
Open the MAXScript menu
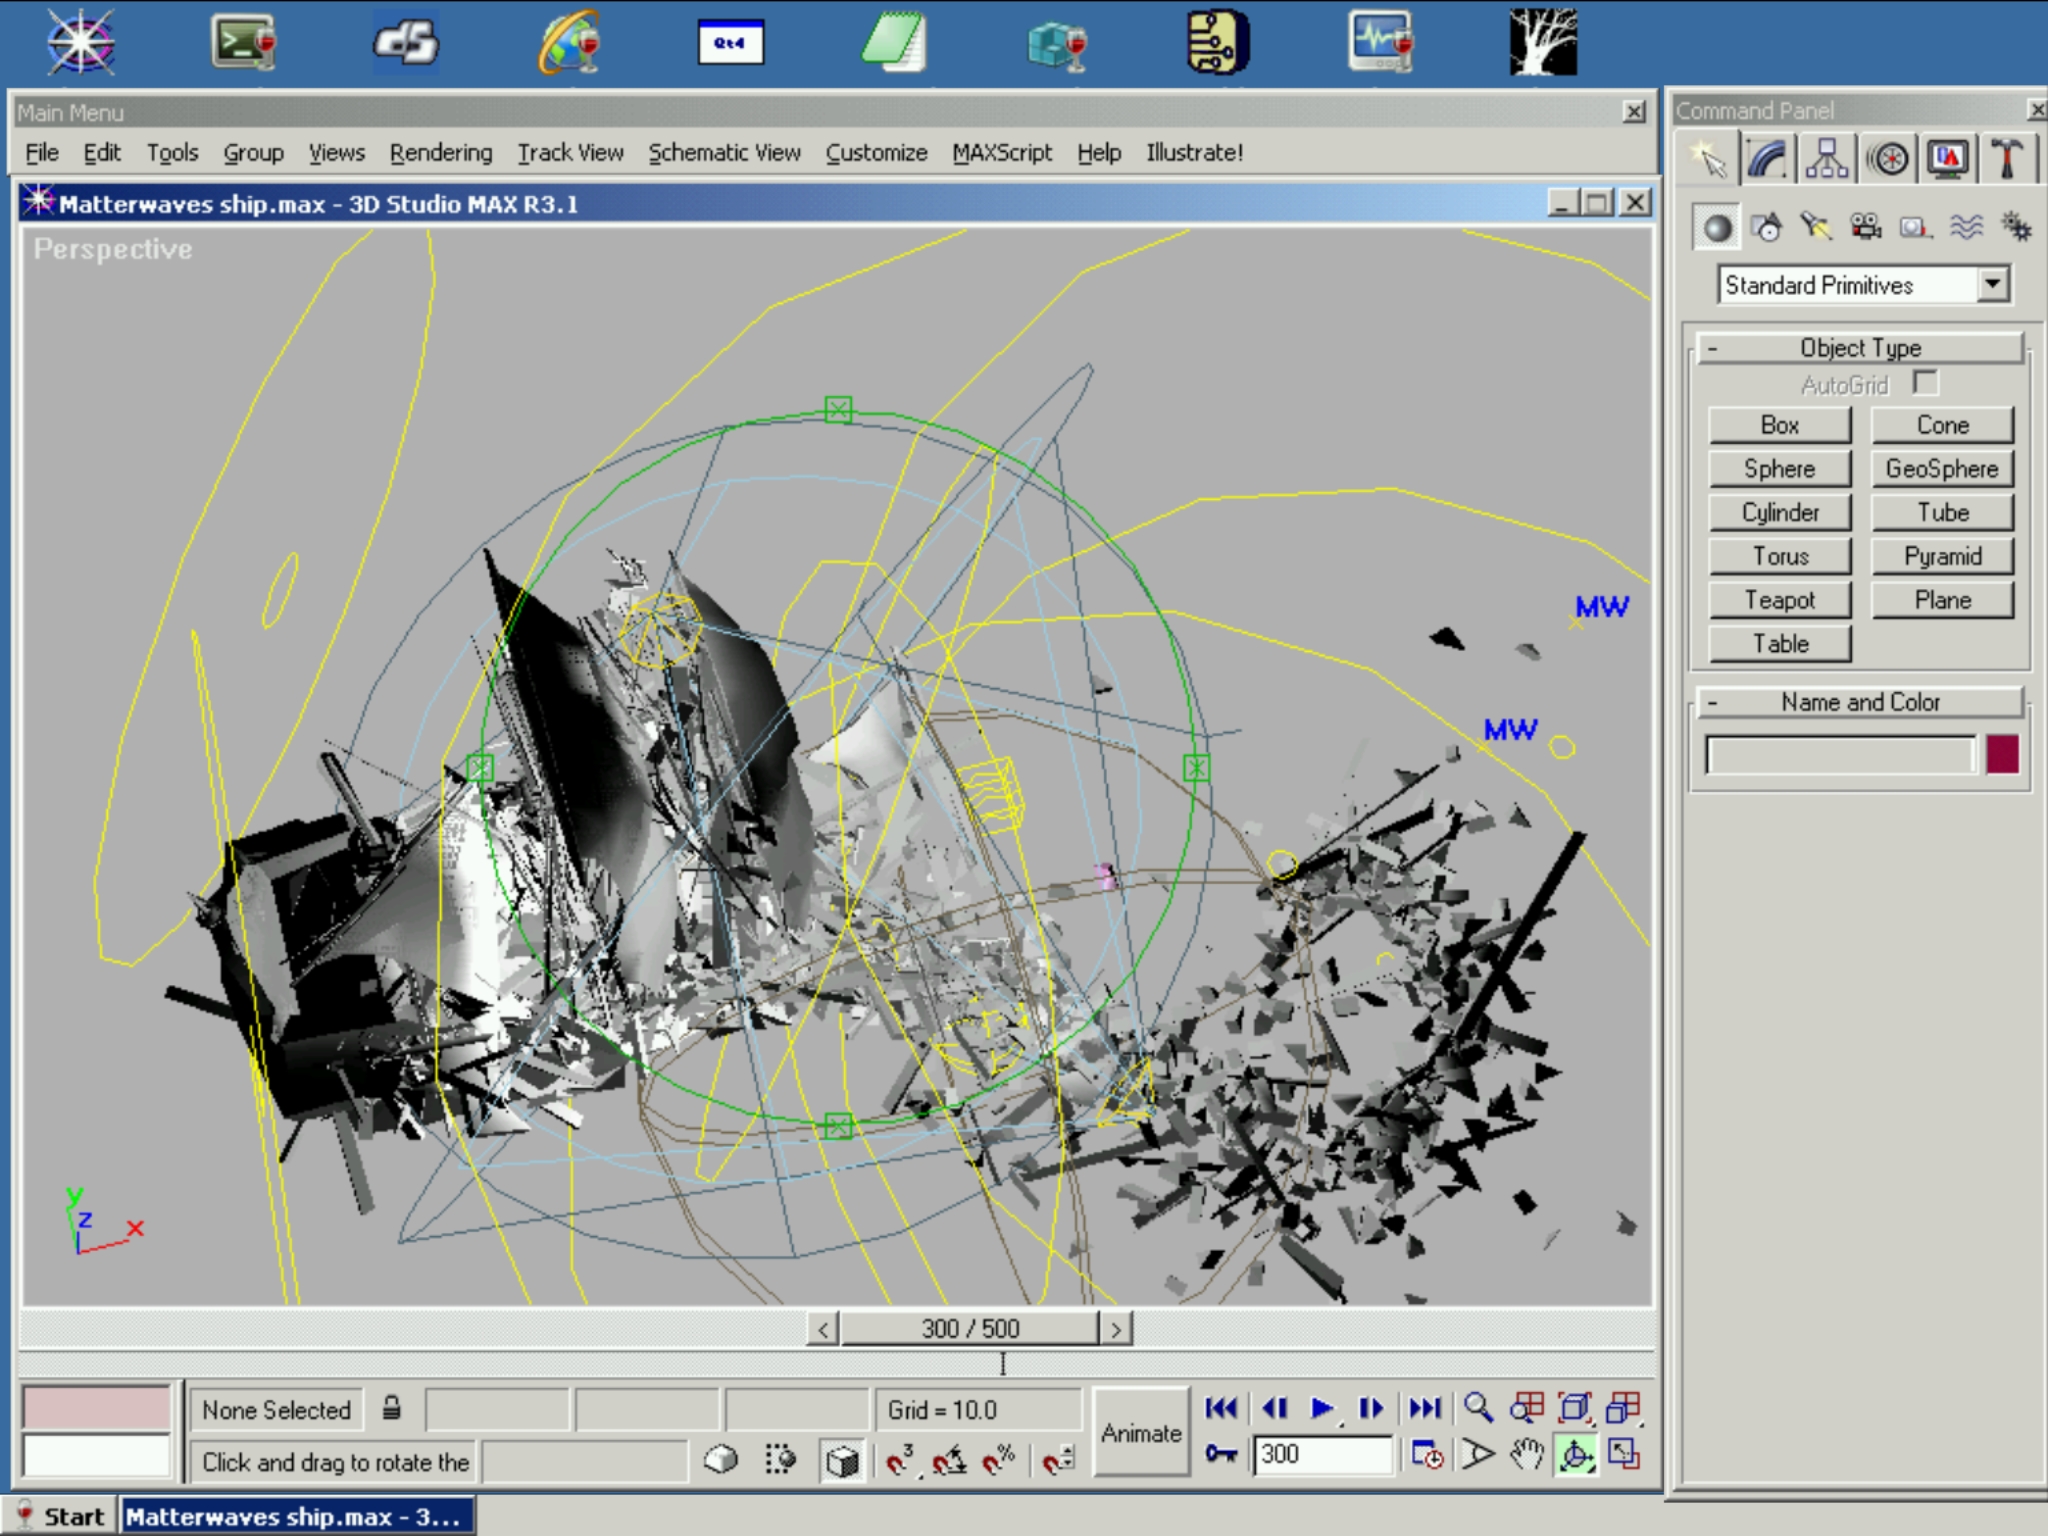(1001, 153)
